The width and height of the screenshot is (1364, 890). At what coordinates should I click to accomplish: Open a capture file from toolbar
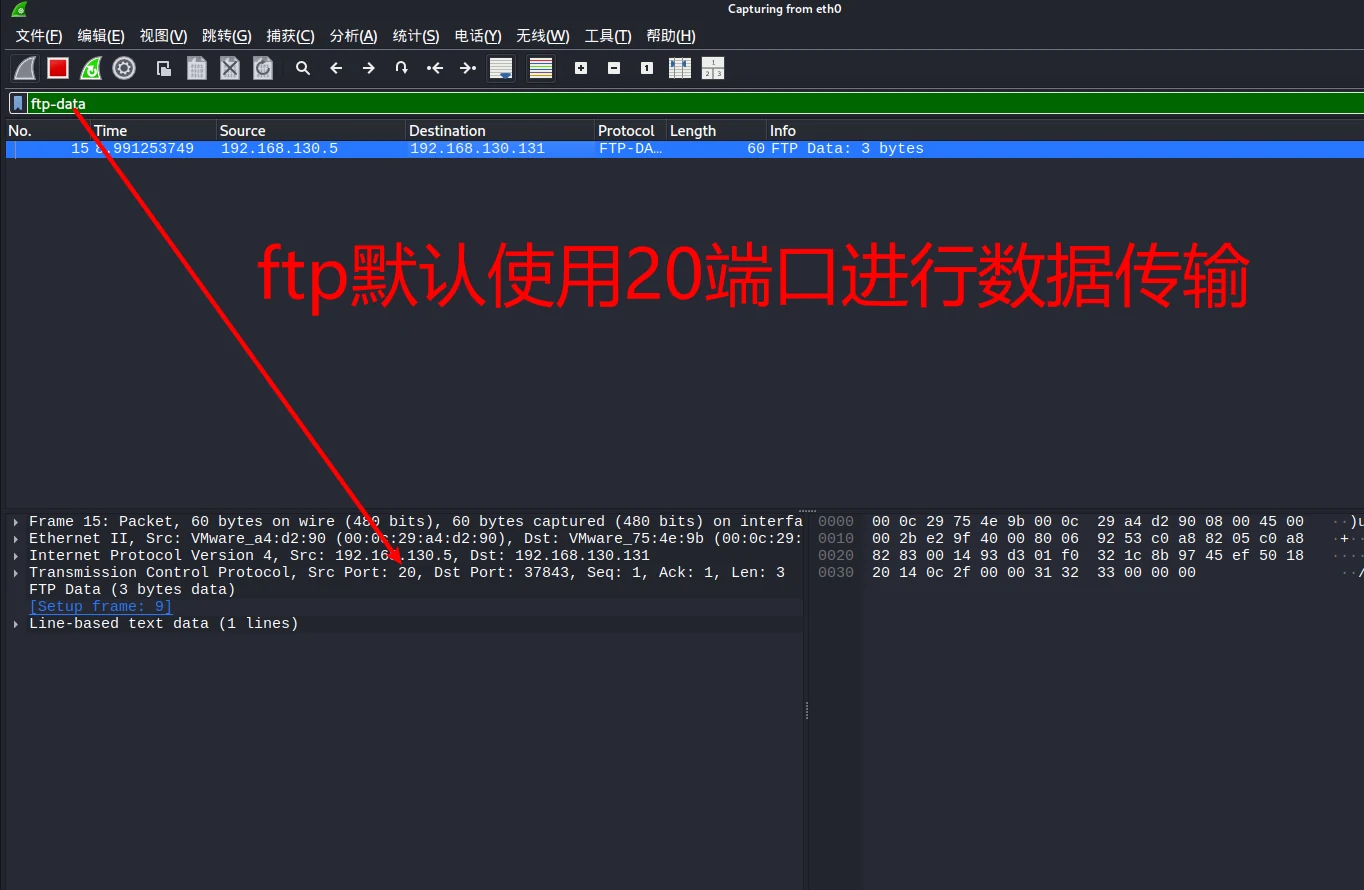[164, 68]
